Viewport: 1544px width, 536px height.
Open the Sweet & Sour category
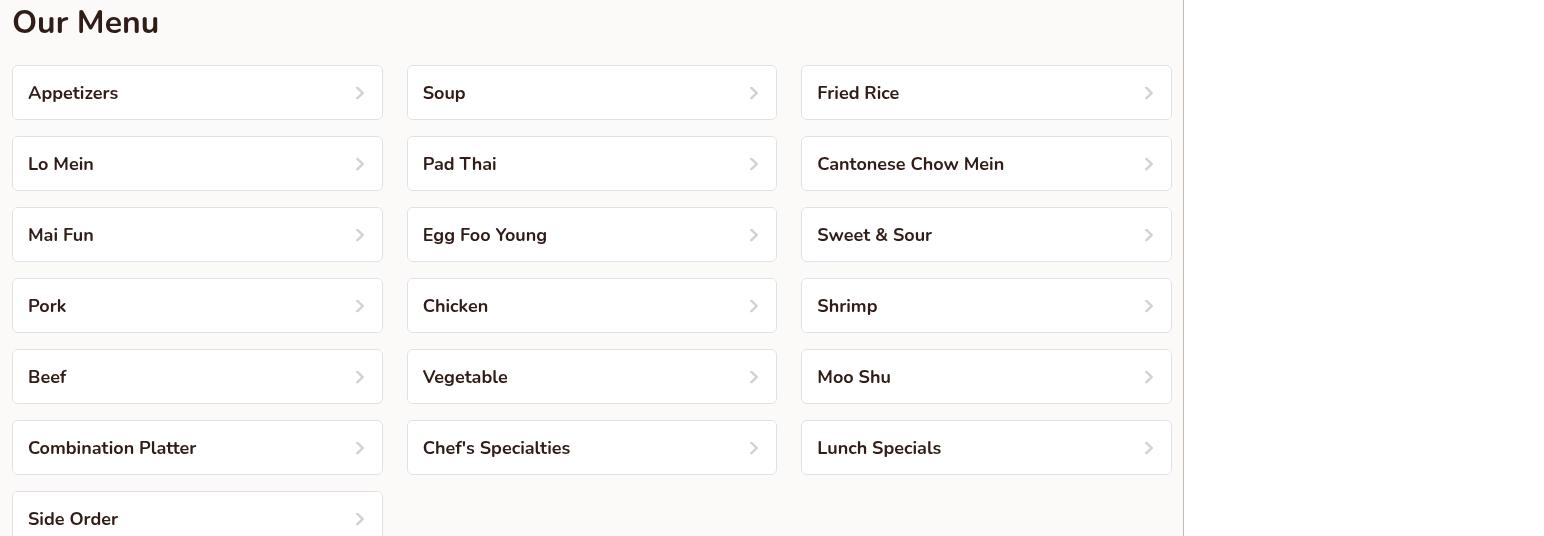(874, 235)
